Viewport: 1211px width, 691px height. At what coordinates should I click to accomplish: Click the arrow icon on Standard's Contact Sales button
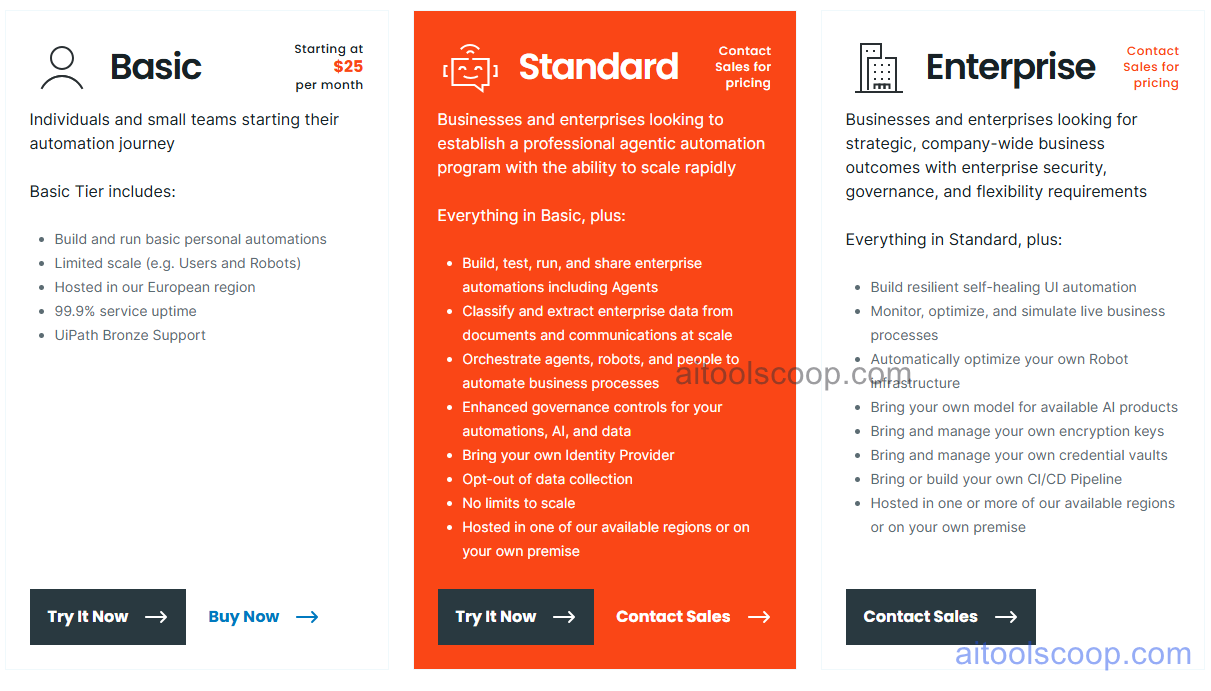tap(758, 617)
